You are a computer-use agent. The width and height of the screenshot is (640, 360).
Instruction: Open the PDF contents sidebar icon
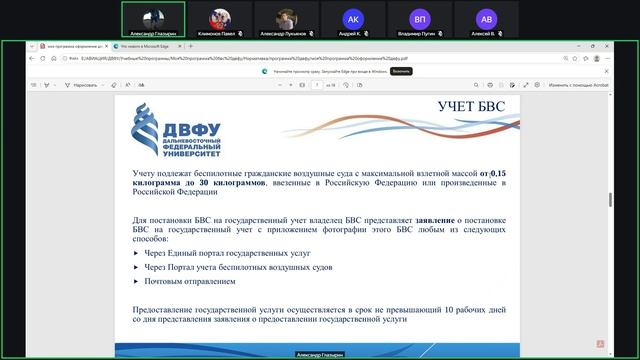[34, 85]
